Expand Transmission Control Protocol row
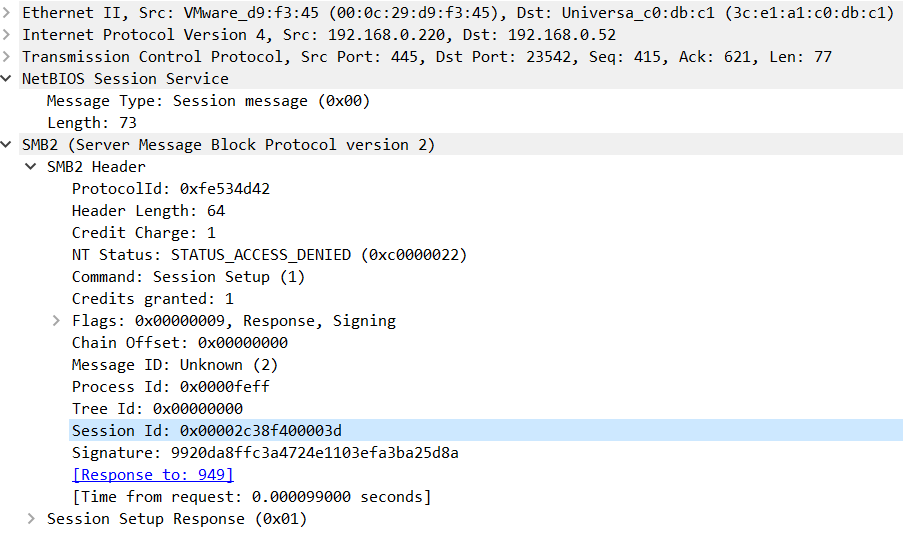 [6, 56]
